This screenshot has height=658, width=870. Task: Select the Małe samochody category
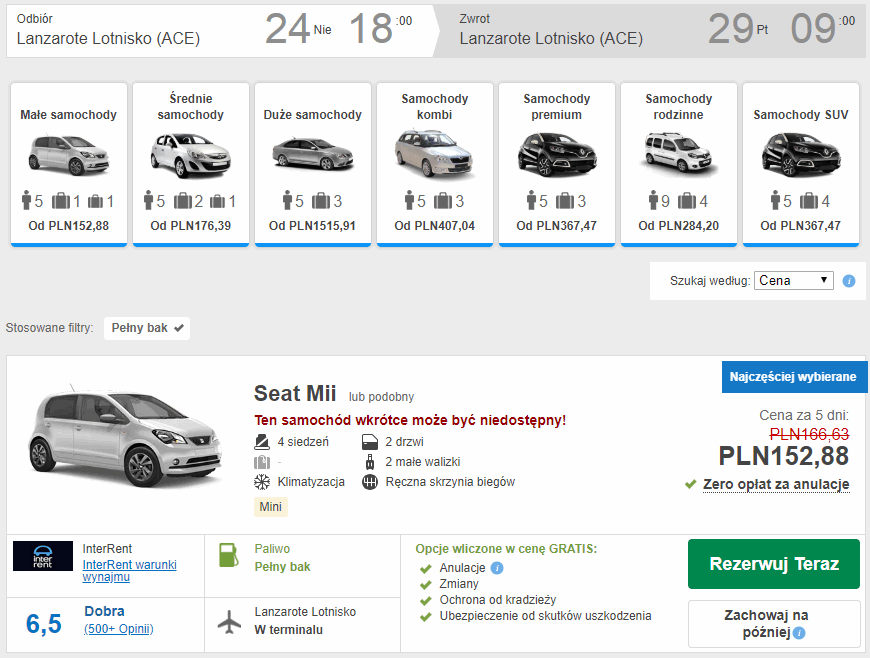pos(69,163)
